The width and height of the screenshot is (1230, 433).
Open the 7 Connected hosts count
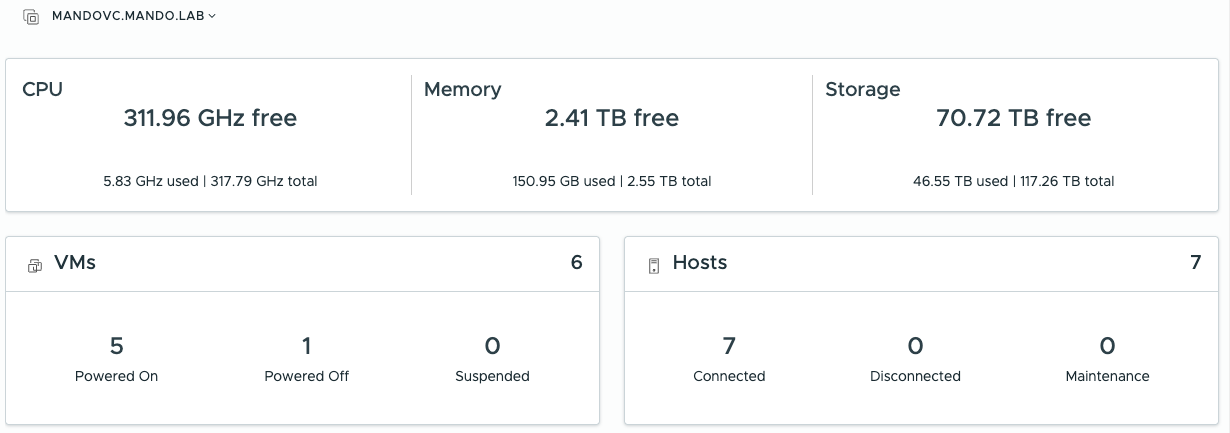coord(729,346)
